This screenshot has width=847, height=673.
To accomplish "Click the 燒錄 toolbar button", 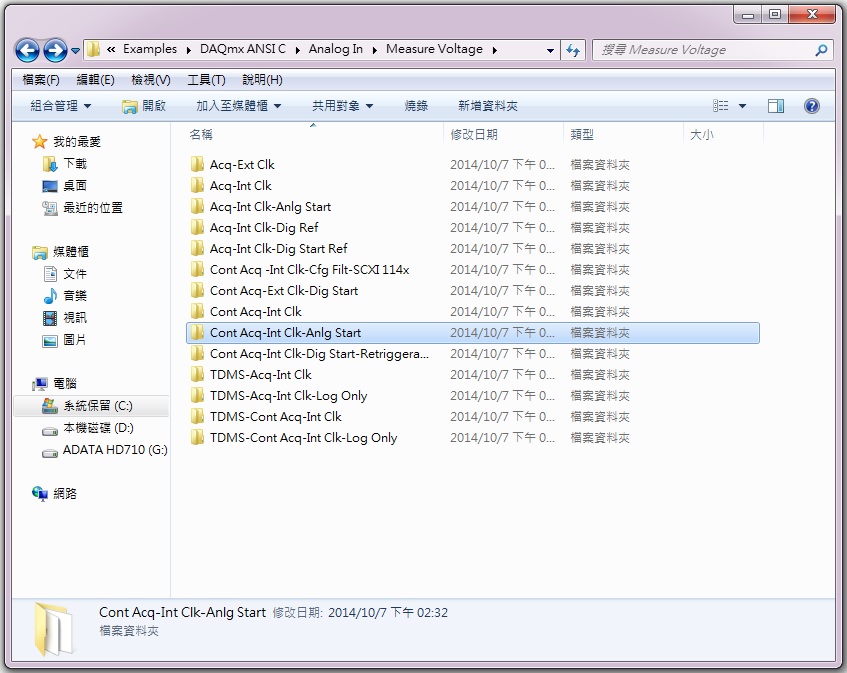I will (x=416, y=106).
